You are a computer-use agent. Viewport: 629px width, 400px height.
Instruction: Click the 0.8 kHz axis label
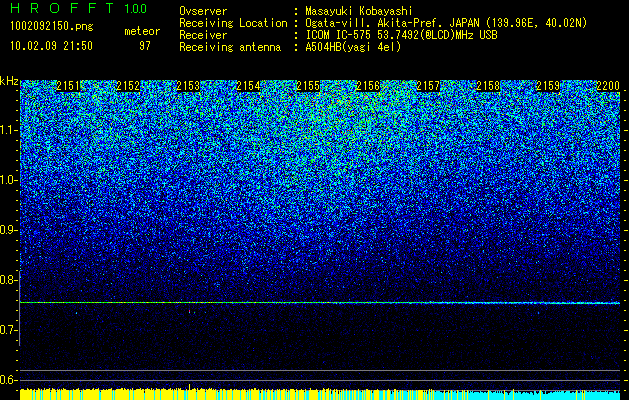(x=9, y=280)
